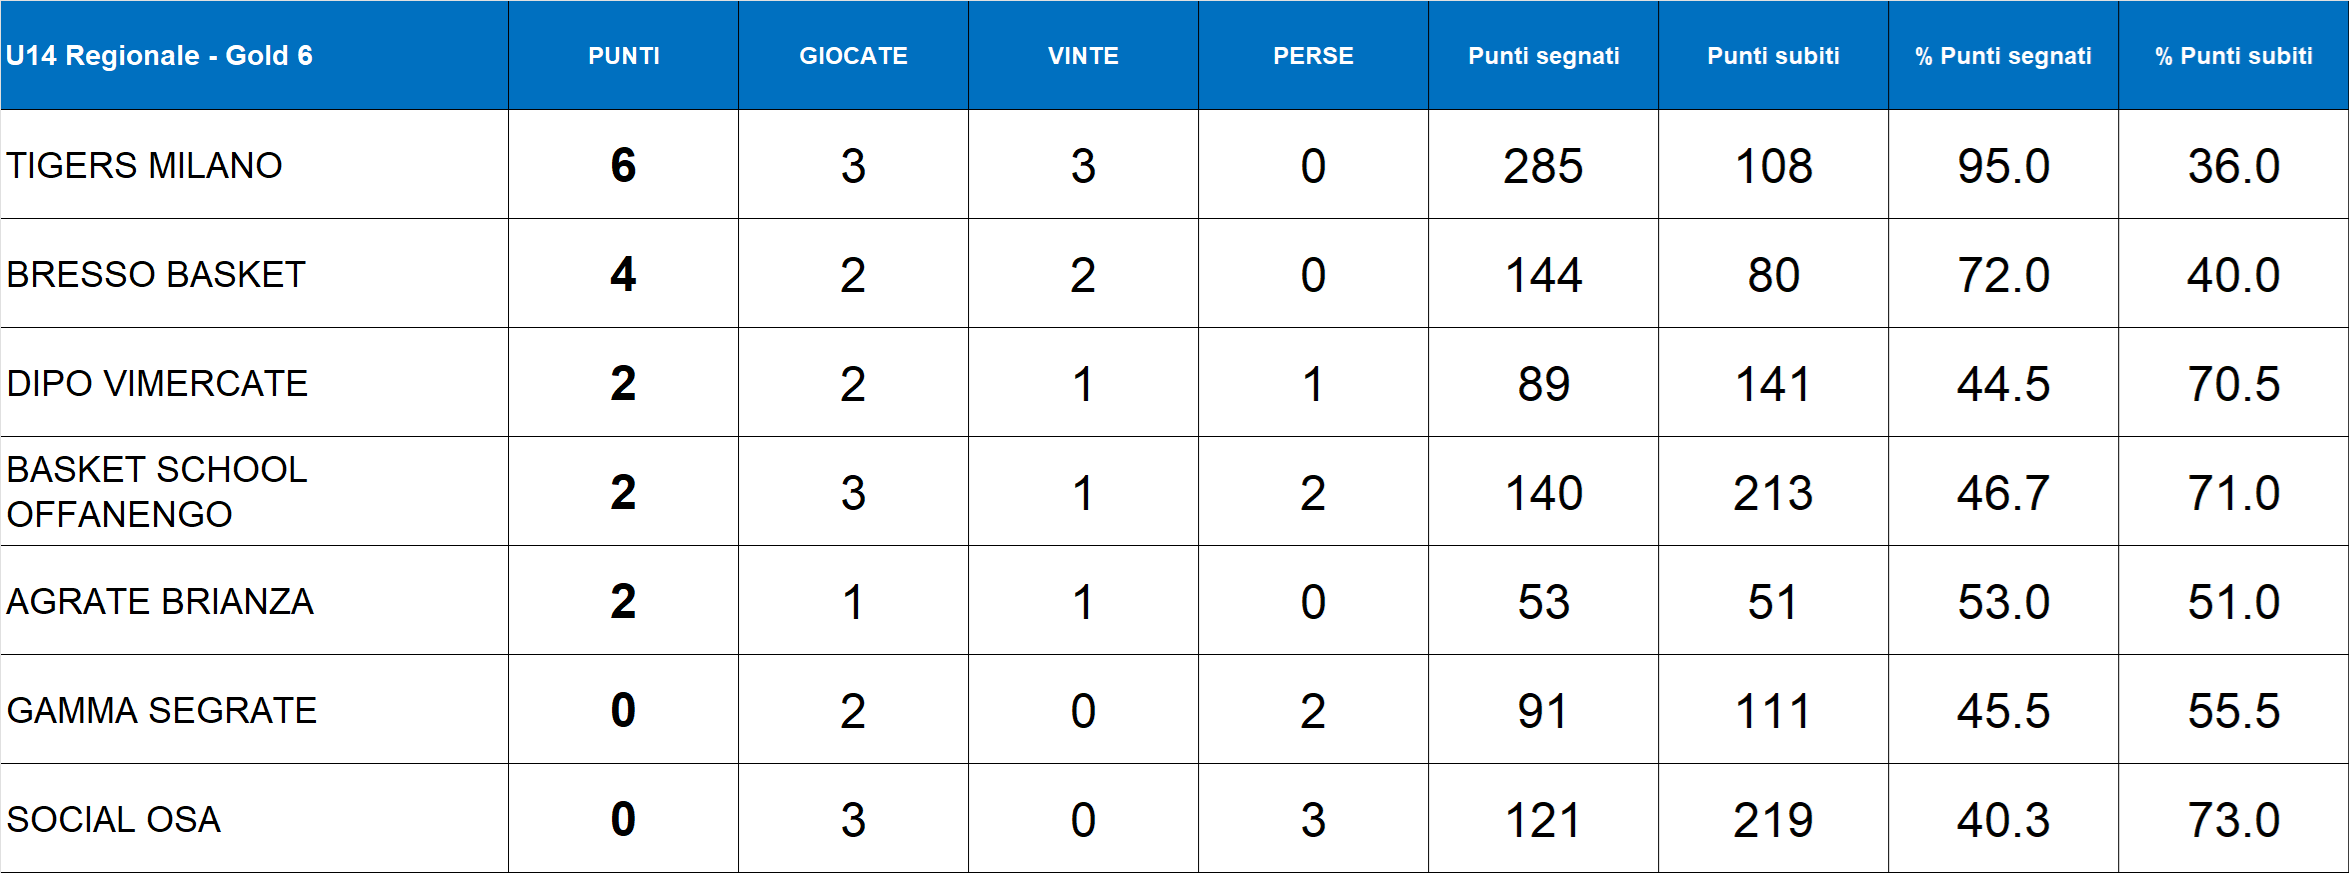Click the BASKET SCHOOL OFFANENGO team name
This screenshot has width=2349, height=873.
tap(157, 491)
